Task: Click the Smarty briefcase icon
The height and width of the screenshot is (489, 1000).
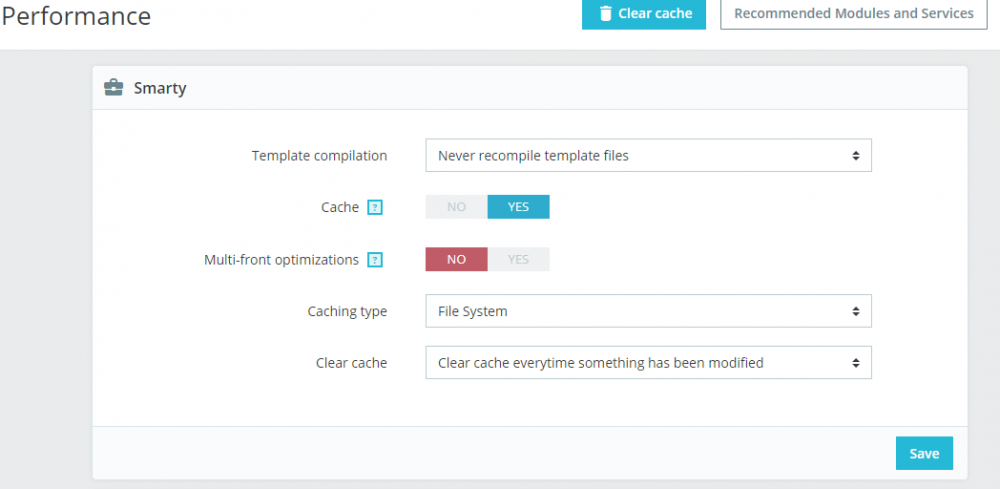Action: tap(114, 88)
